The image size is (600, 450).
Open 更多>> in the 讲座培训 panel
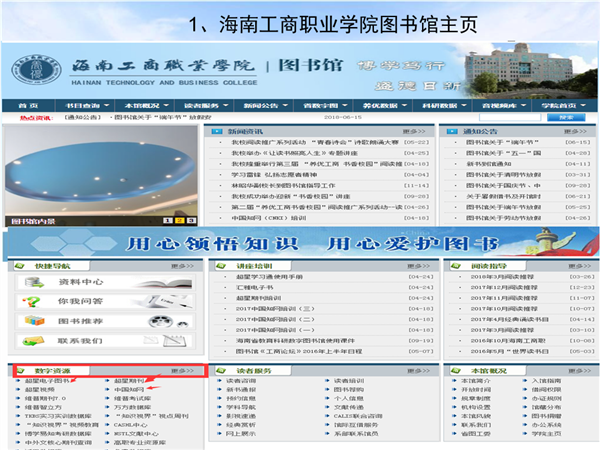coord(419,266)
